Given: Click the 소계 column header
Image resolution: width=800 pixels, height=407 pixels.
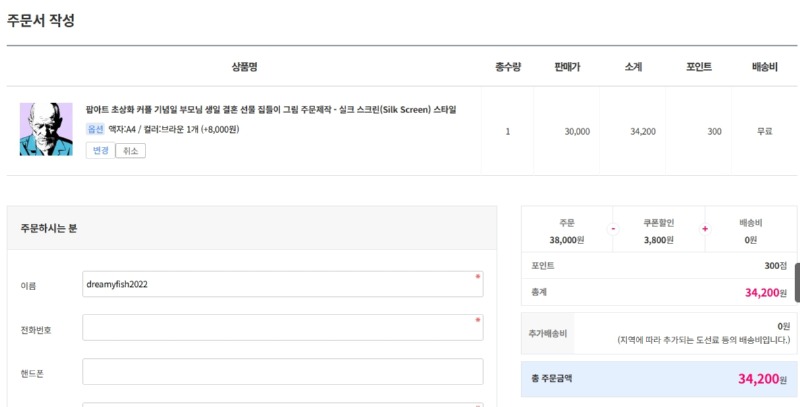Looking at the screenshot, I should coord(633,67).
